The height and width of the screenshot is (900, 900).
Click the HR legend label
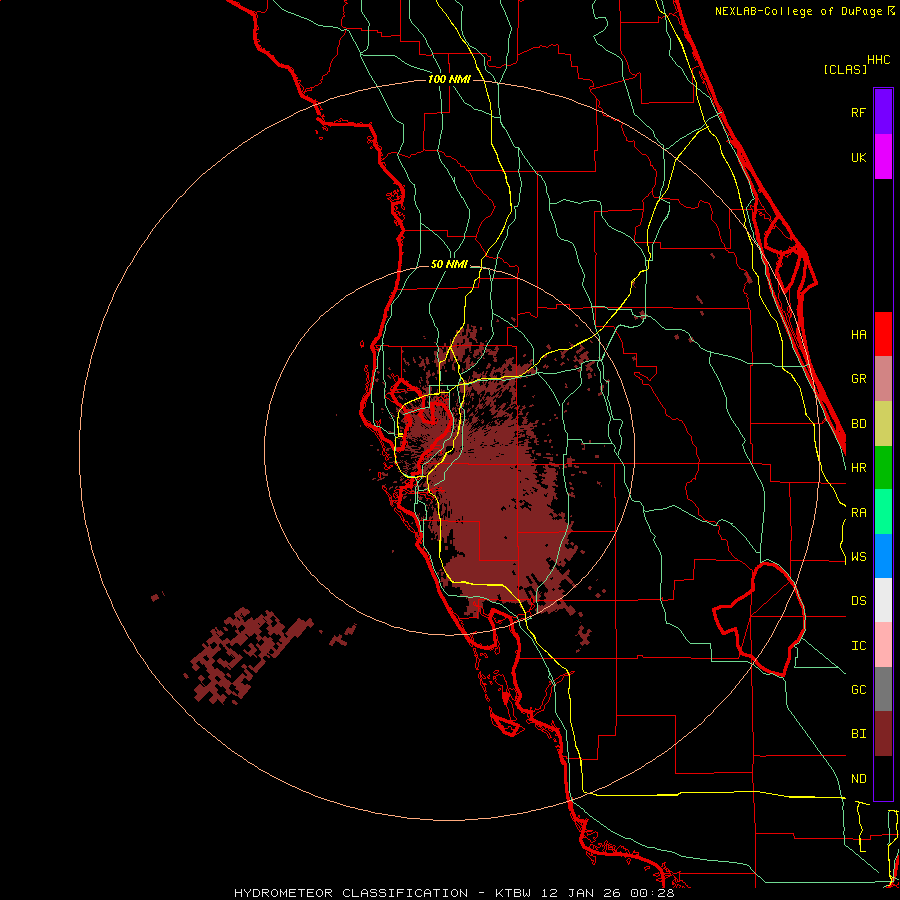pos(859,468)
